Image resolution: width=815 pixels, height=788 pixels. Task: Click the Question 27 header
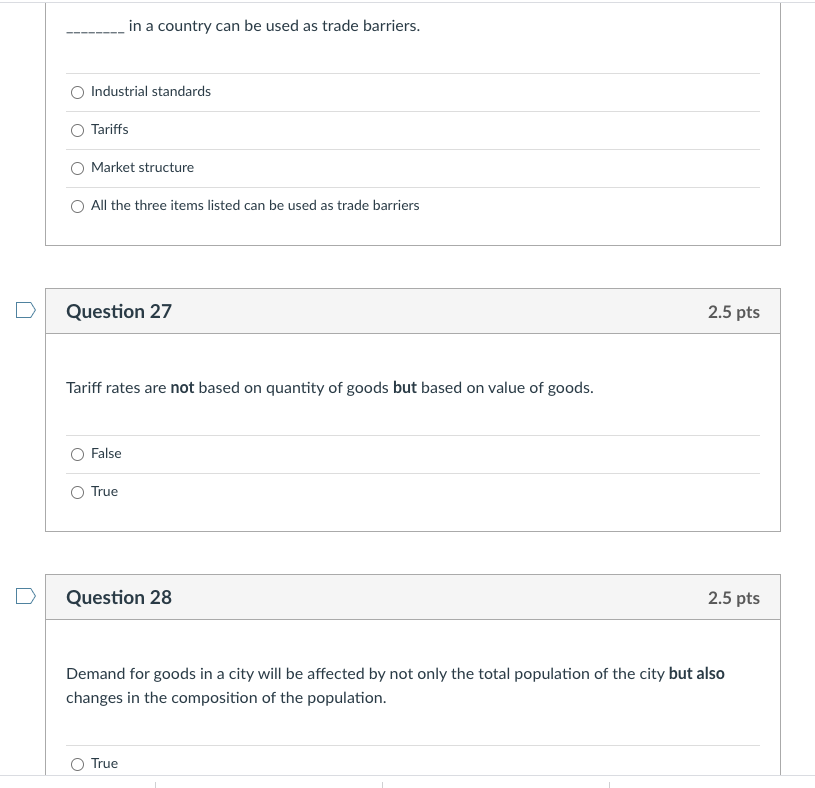pos(119,311)
